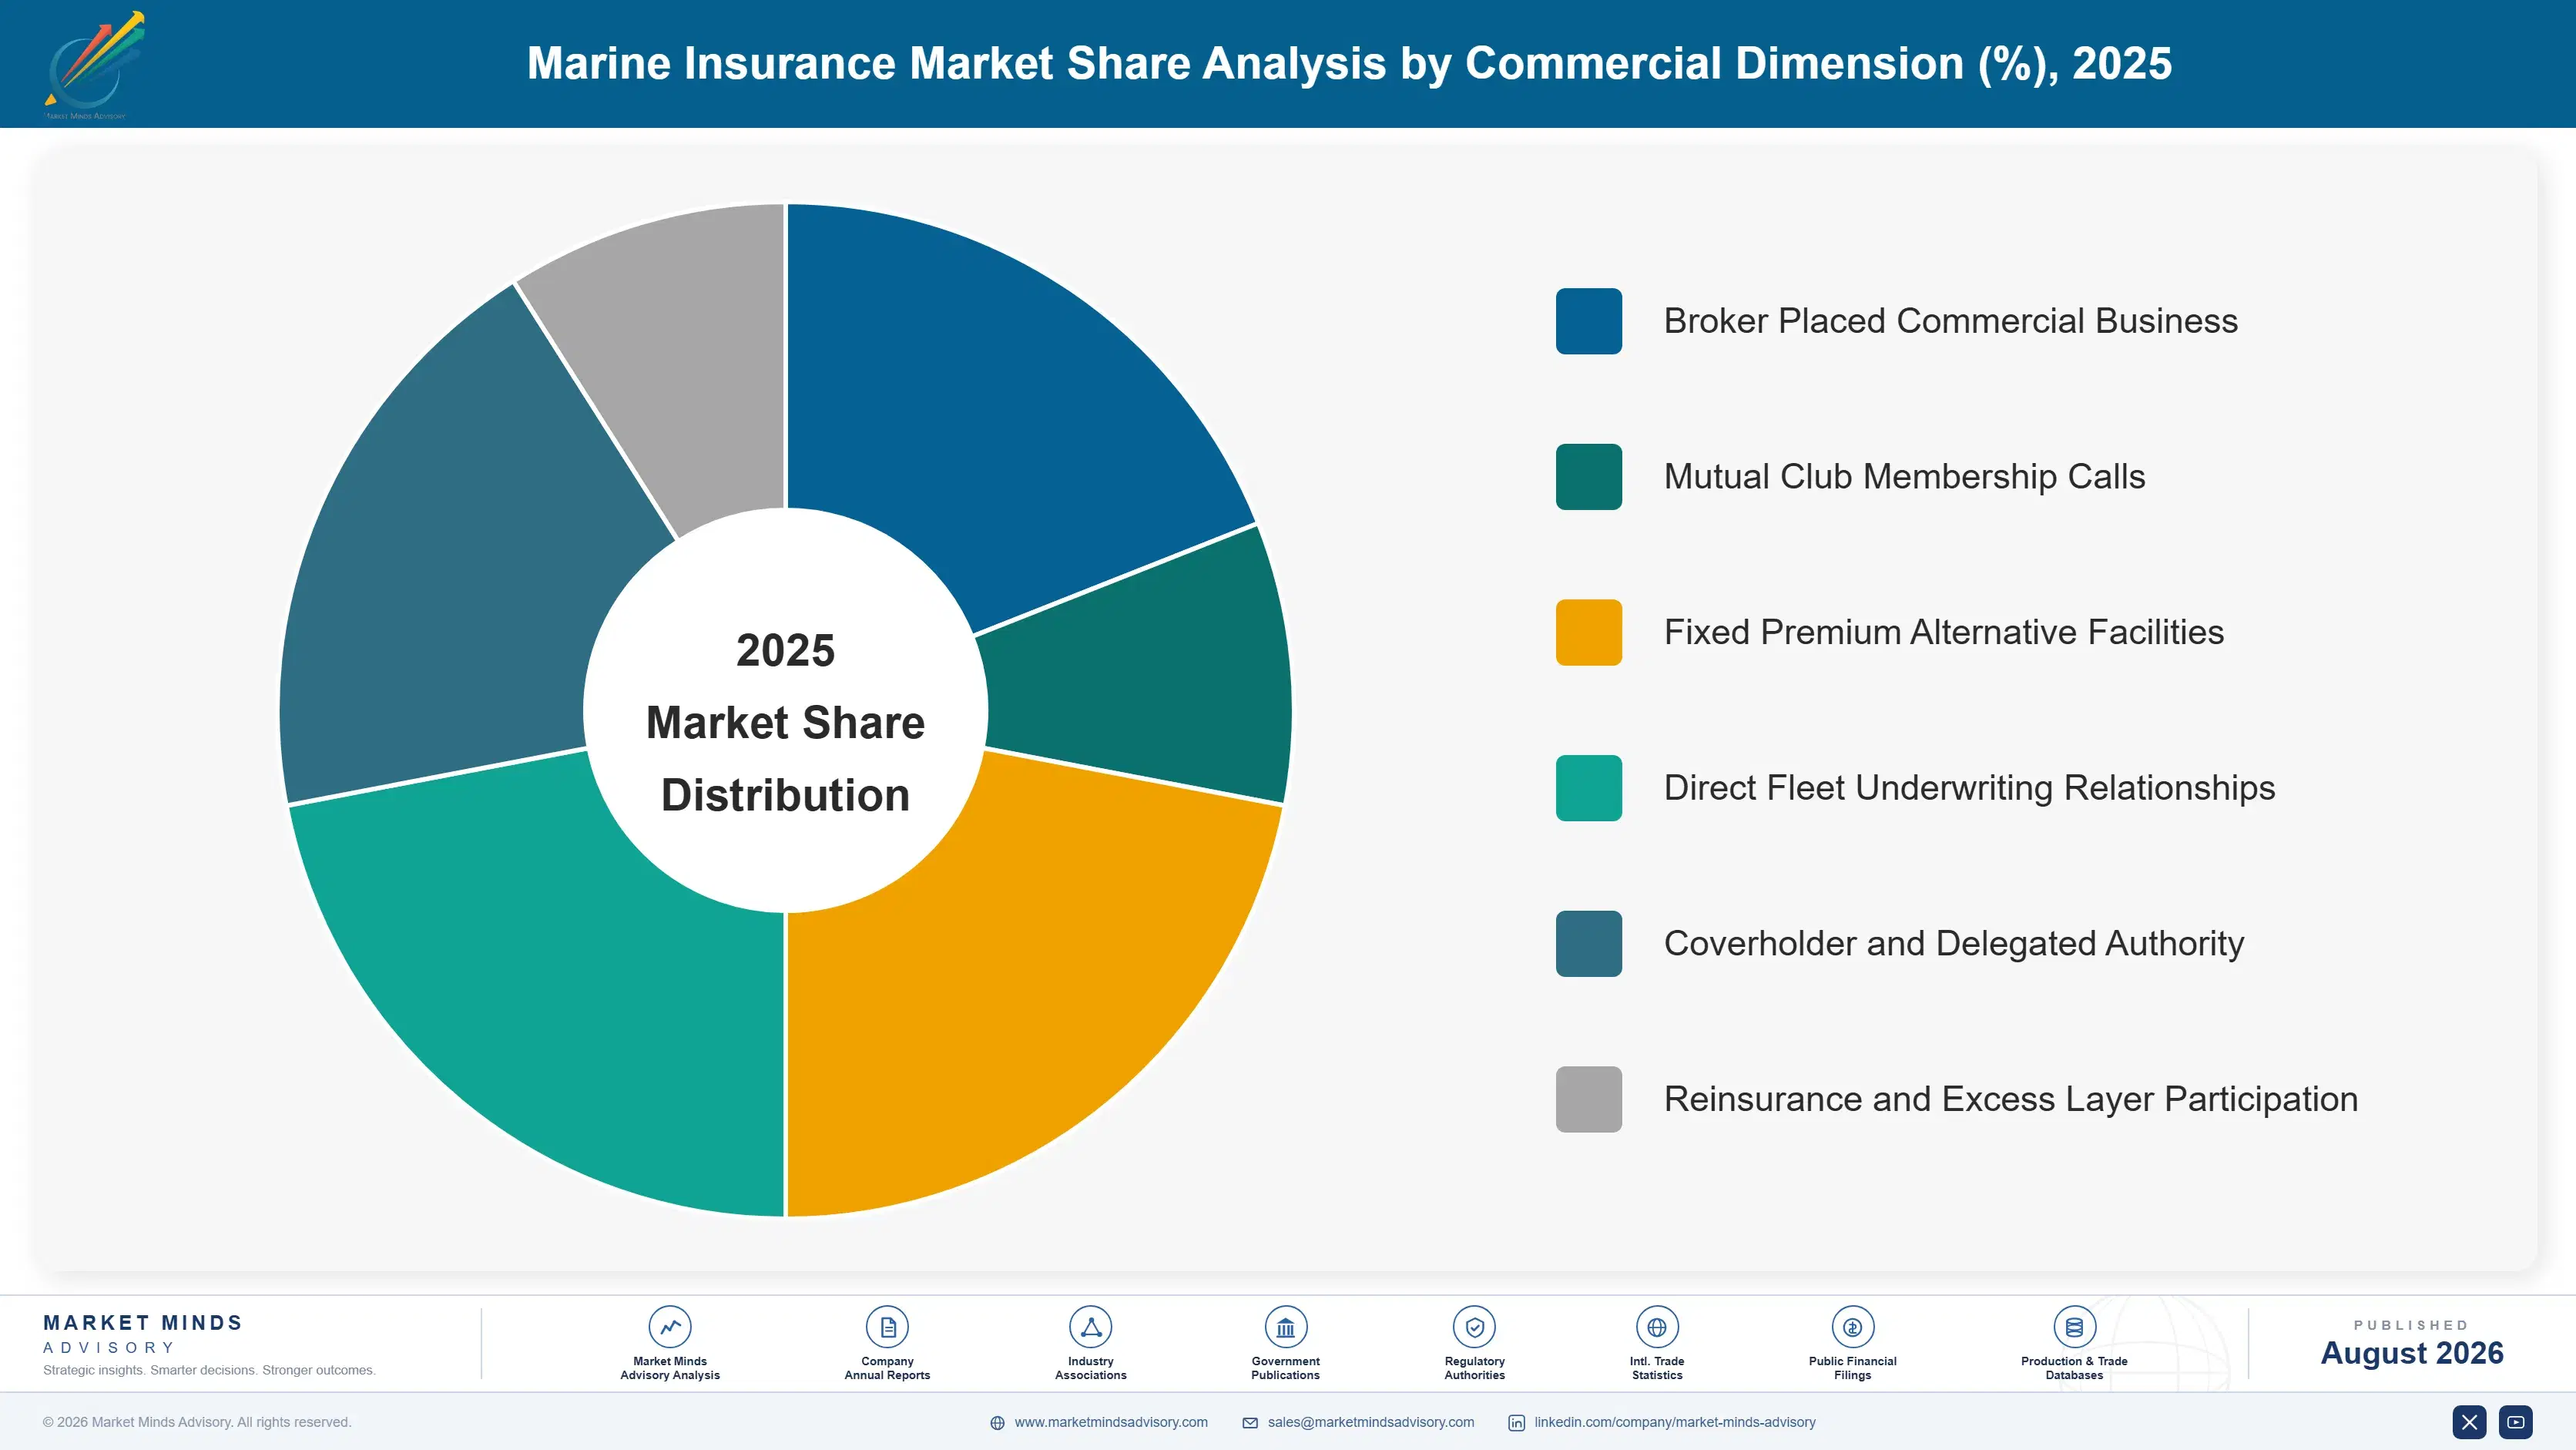The image size is (2576, 1450).
Task: Click the 'Mutual Club Membership Calls' legend label
Action: click(1904, 477)
